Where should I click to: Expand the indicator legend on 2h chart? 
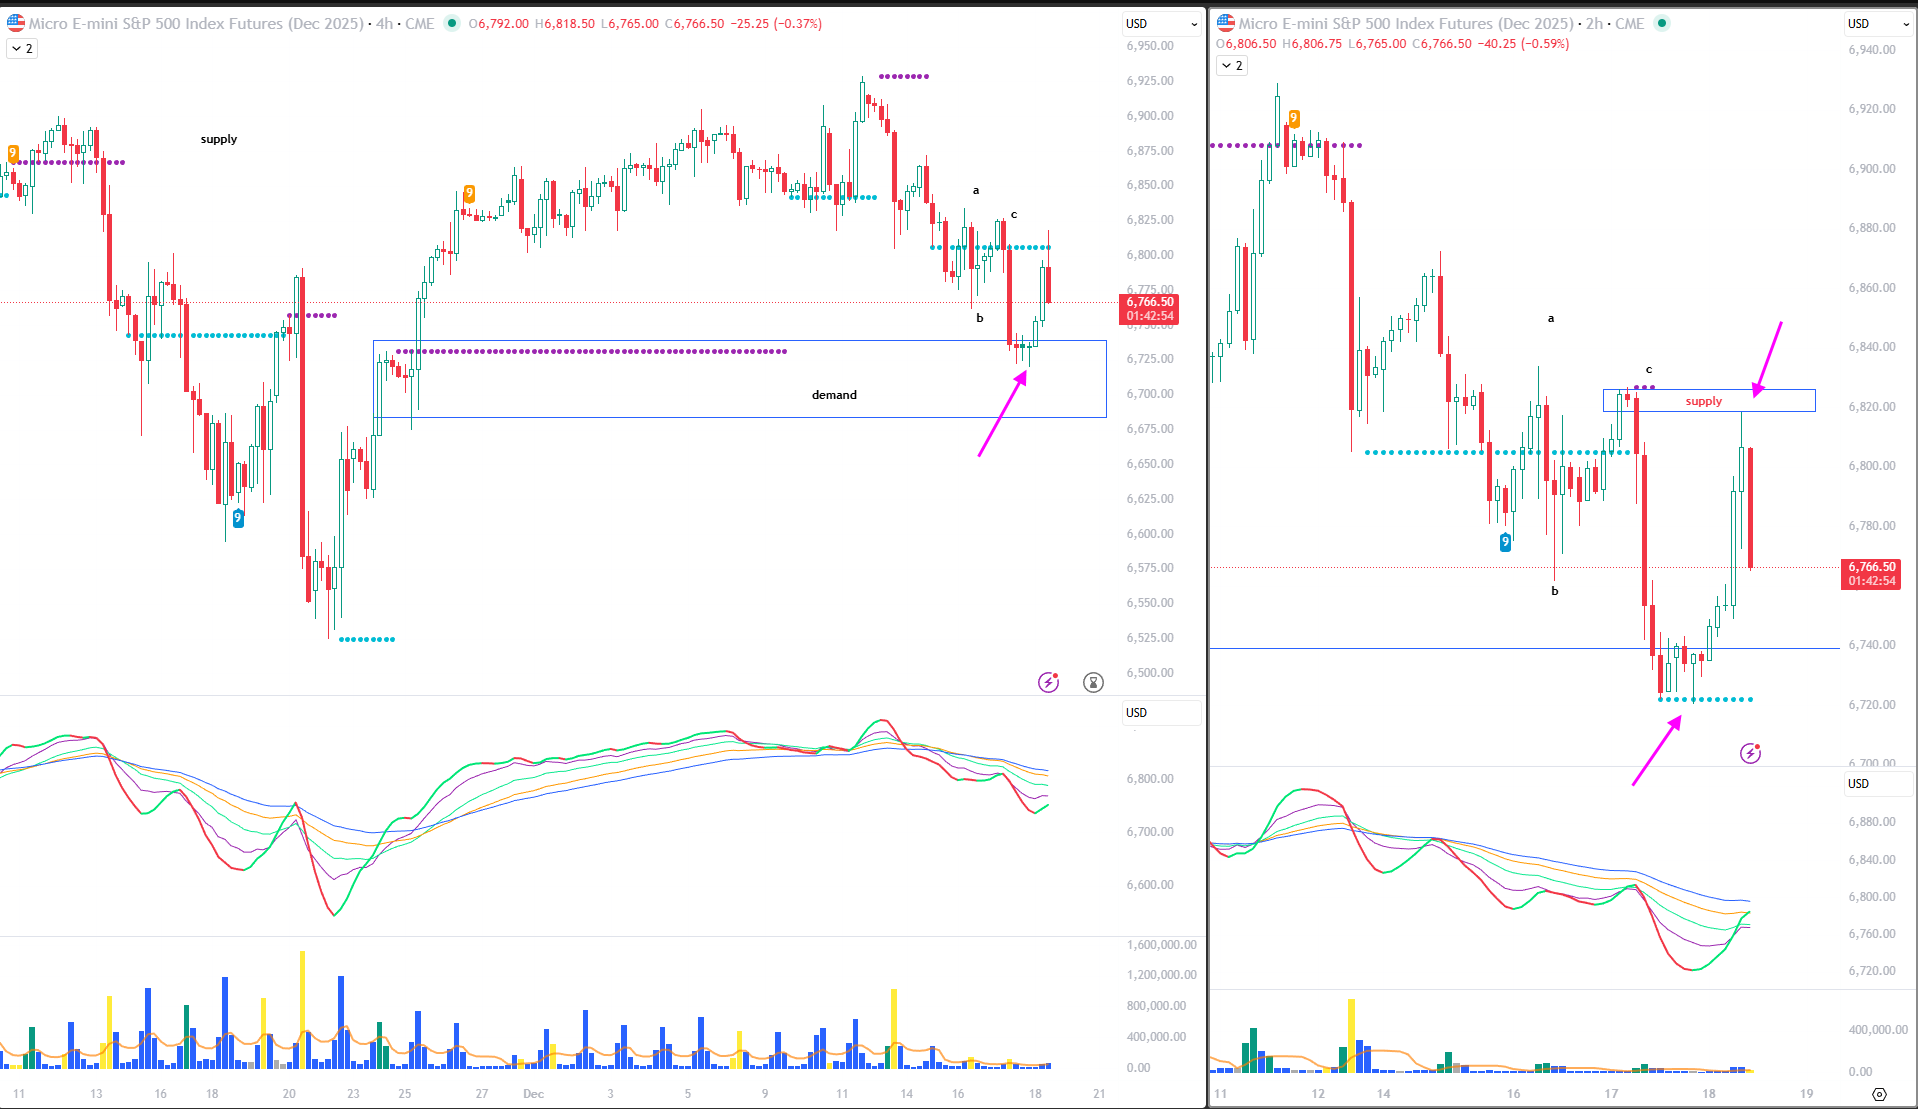tap(1232, 65)
